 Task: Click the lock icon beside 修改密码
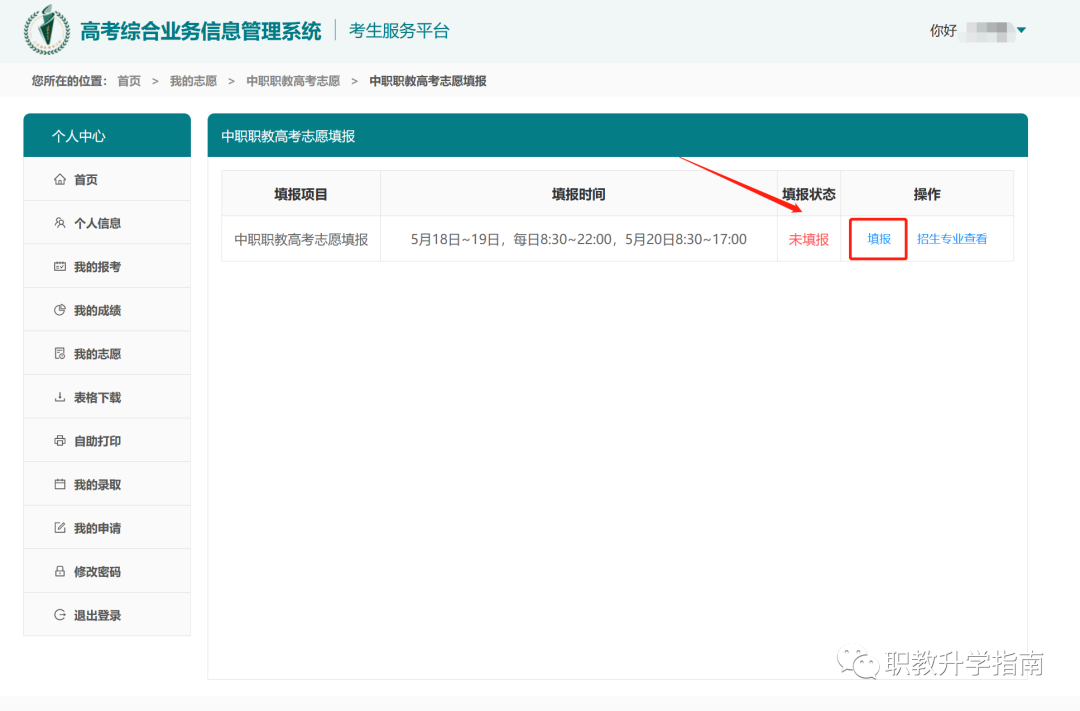(60, 571)
